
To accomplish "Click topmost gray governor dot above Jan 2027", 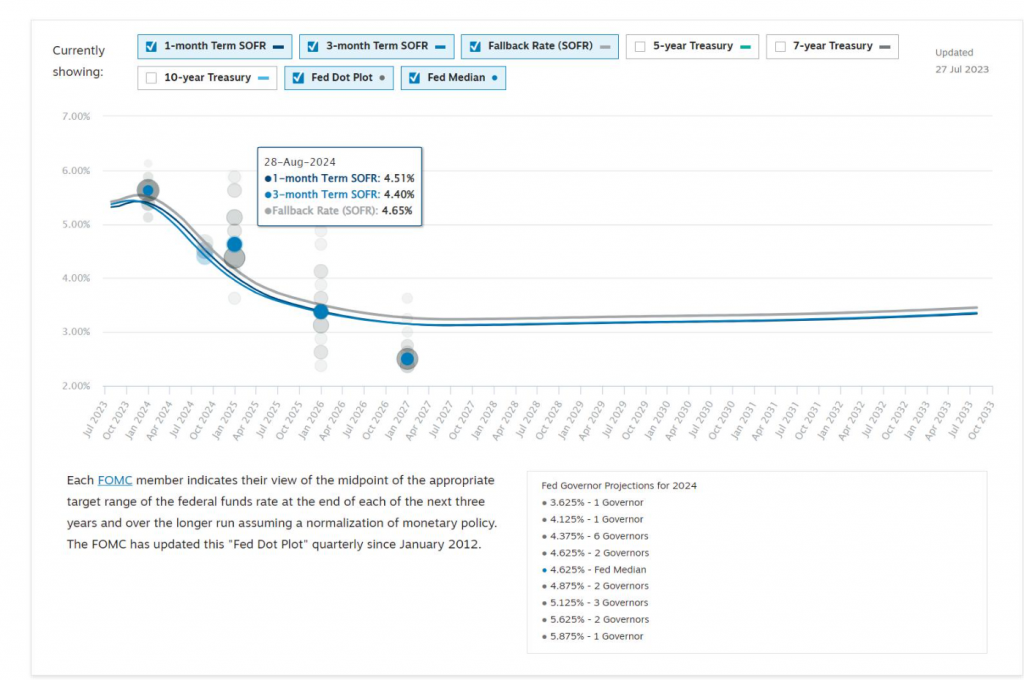I will [407, 298].
